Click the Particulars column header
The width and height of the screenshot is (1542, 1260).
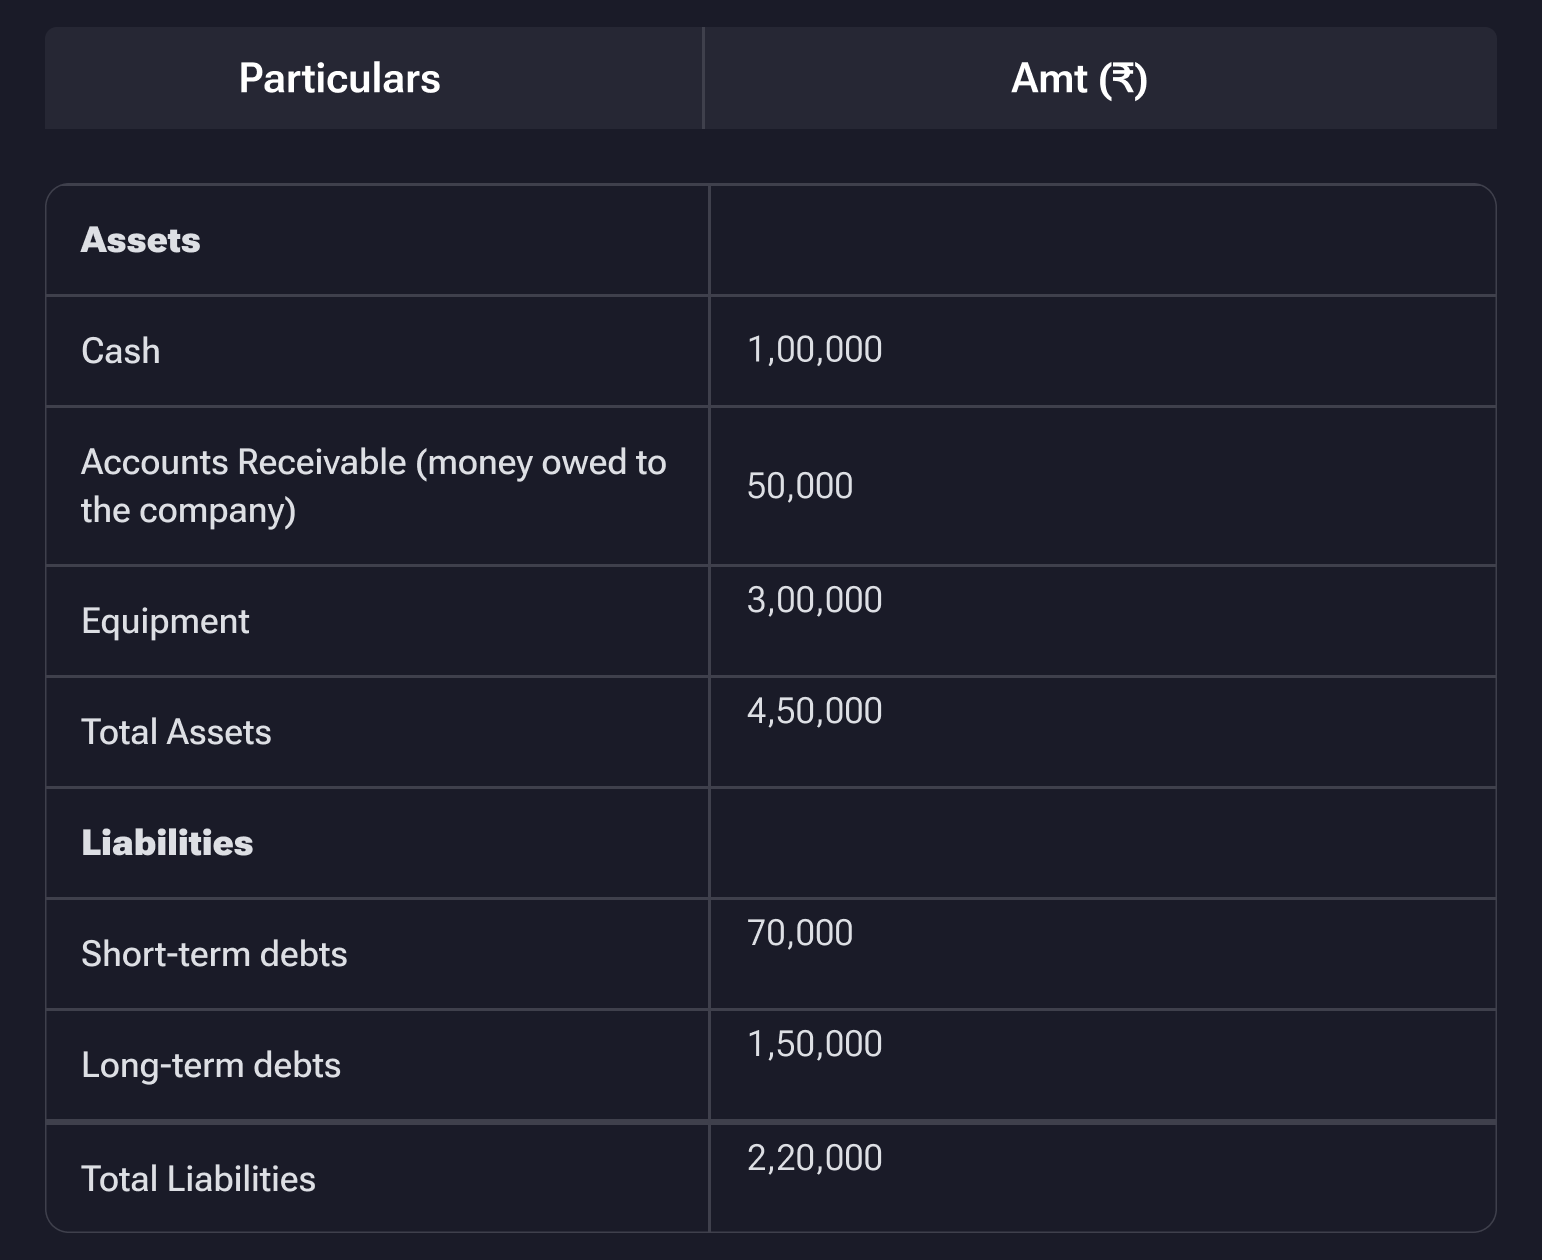point(339,78)
